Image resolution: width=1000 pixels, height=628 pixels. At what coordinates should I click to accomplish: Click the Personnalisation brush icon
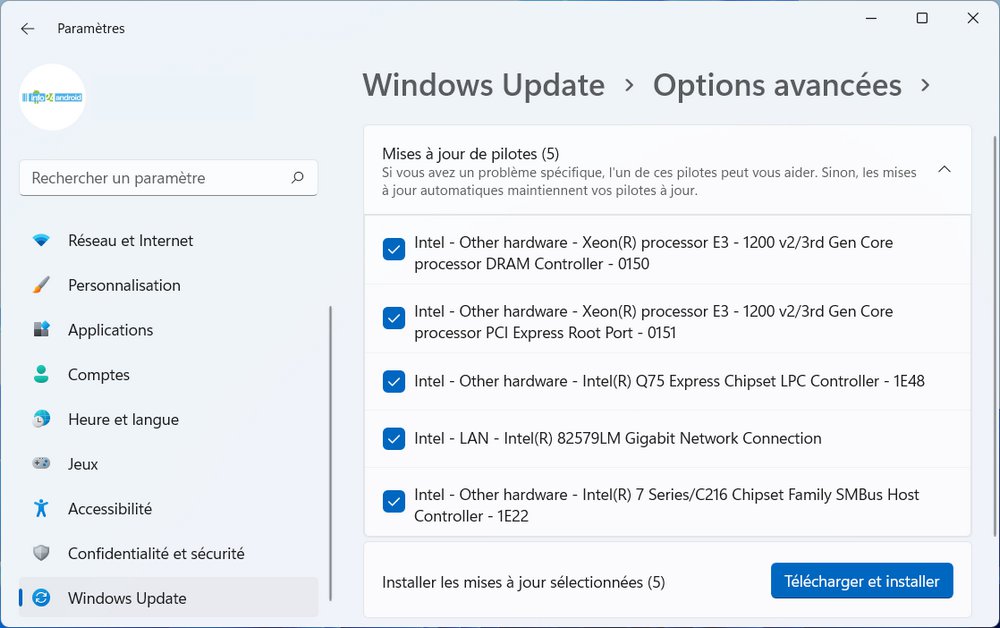click(x=41, y=285)
